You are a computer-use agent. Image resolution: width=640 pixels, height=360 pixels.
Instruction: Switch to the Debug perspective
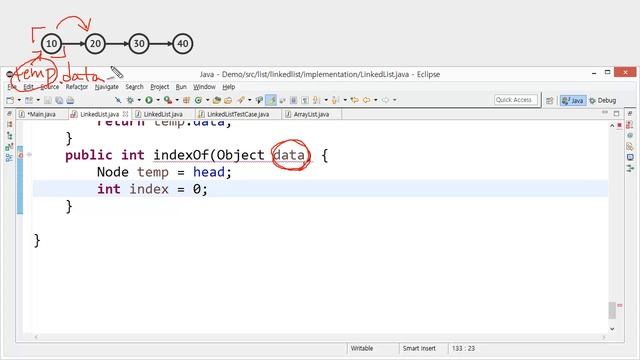[602, 100]
